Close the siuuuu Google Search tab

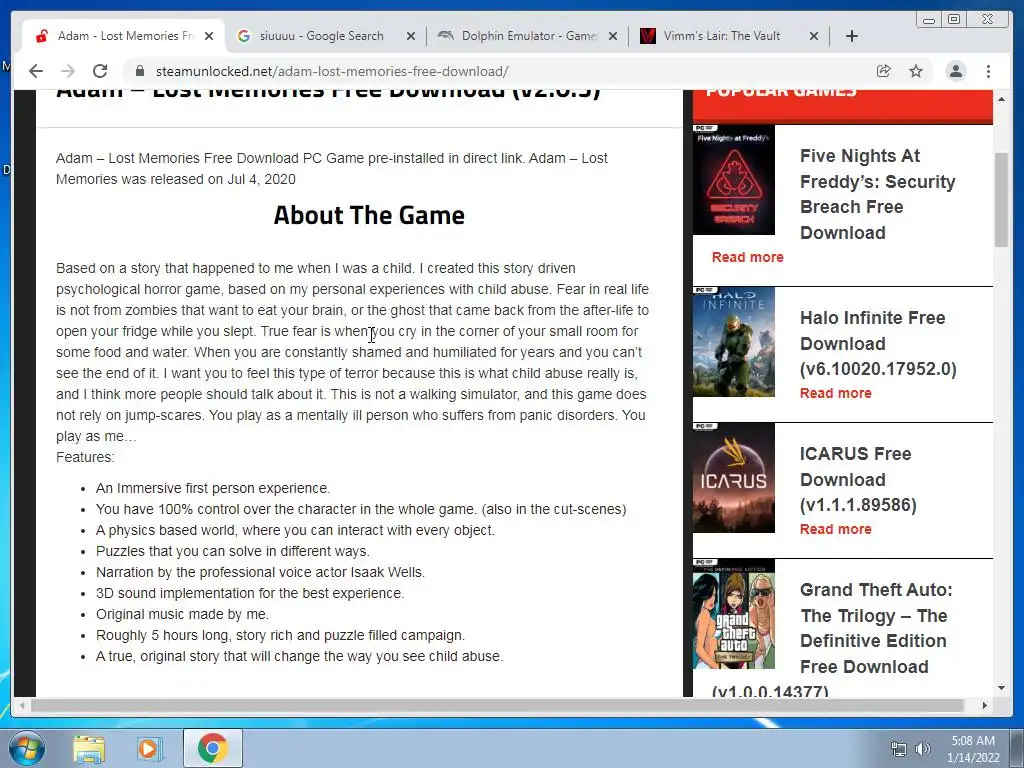pos(411,36)
